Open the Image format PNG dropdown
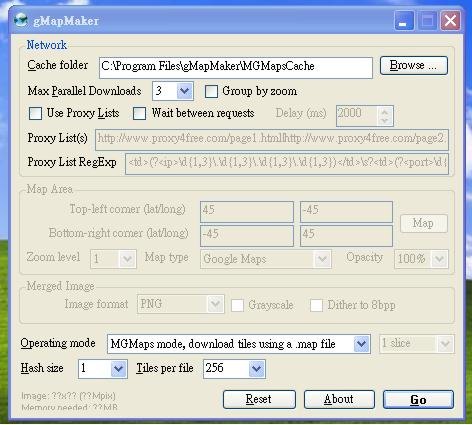This screenshot has width=472, height=425. tap(180, 304)
